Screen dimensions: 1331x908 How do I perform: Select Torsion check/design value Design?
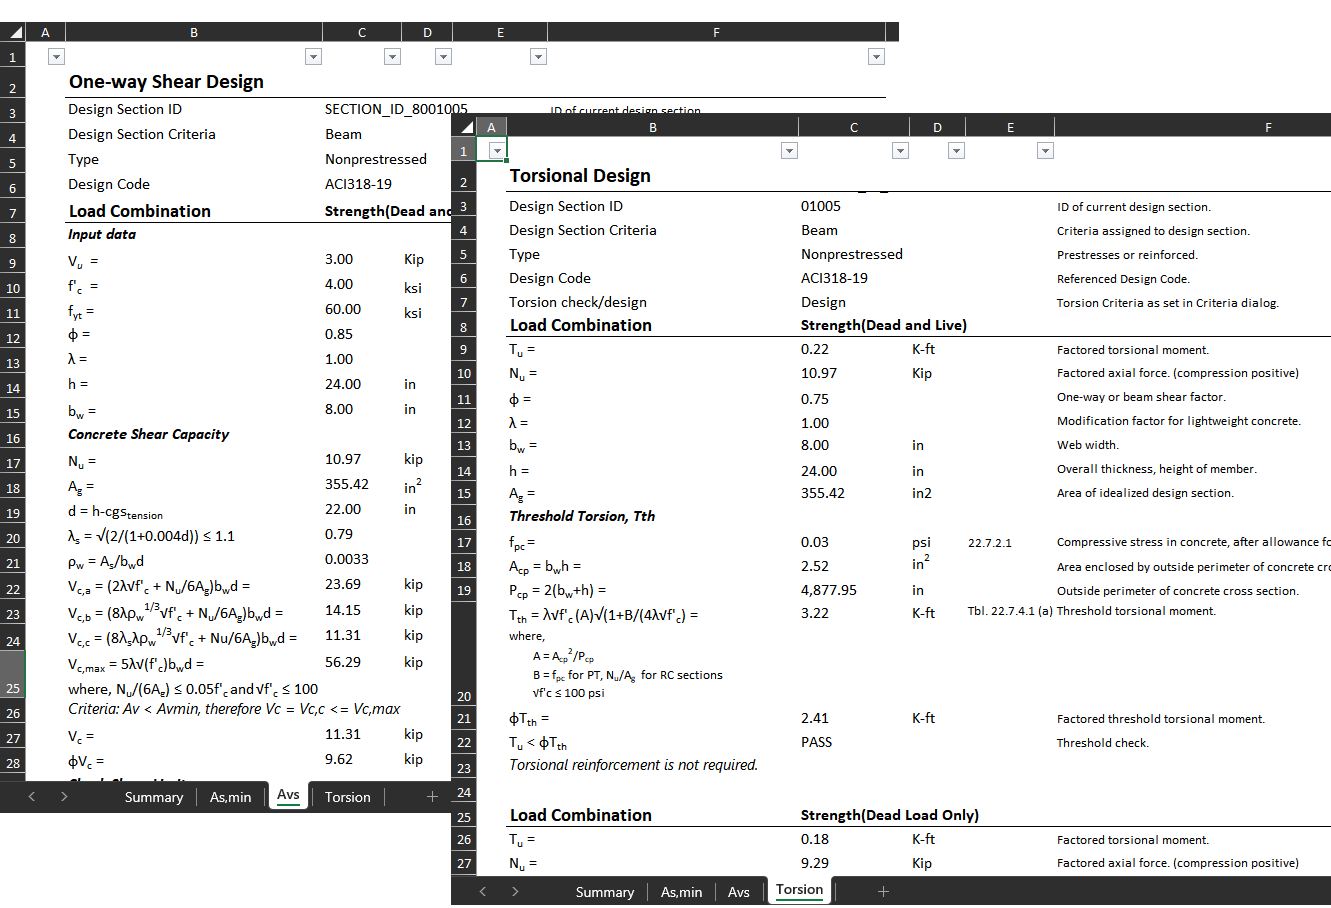tap(823, 302)
